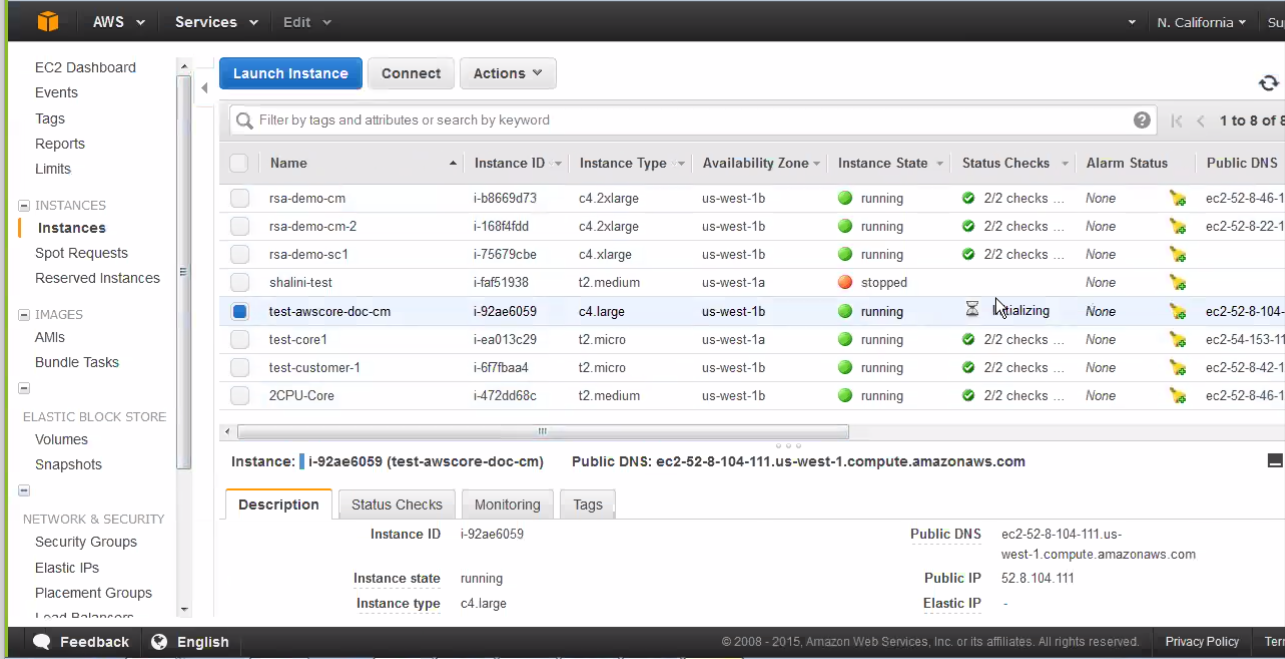This screenshot has height=659, width=1285.
Task: Collapse the INSTANCES sidebar section
Action: tap(24, 205)
